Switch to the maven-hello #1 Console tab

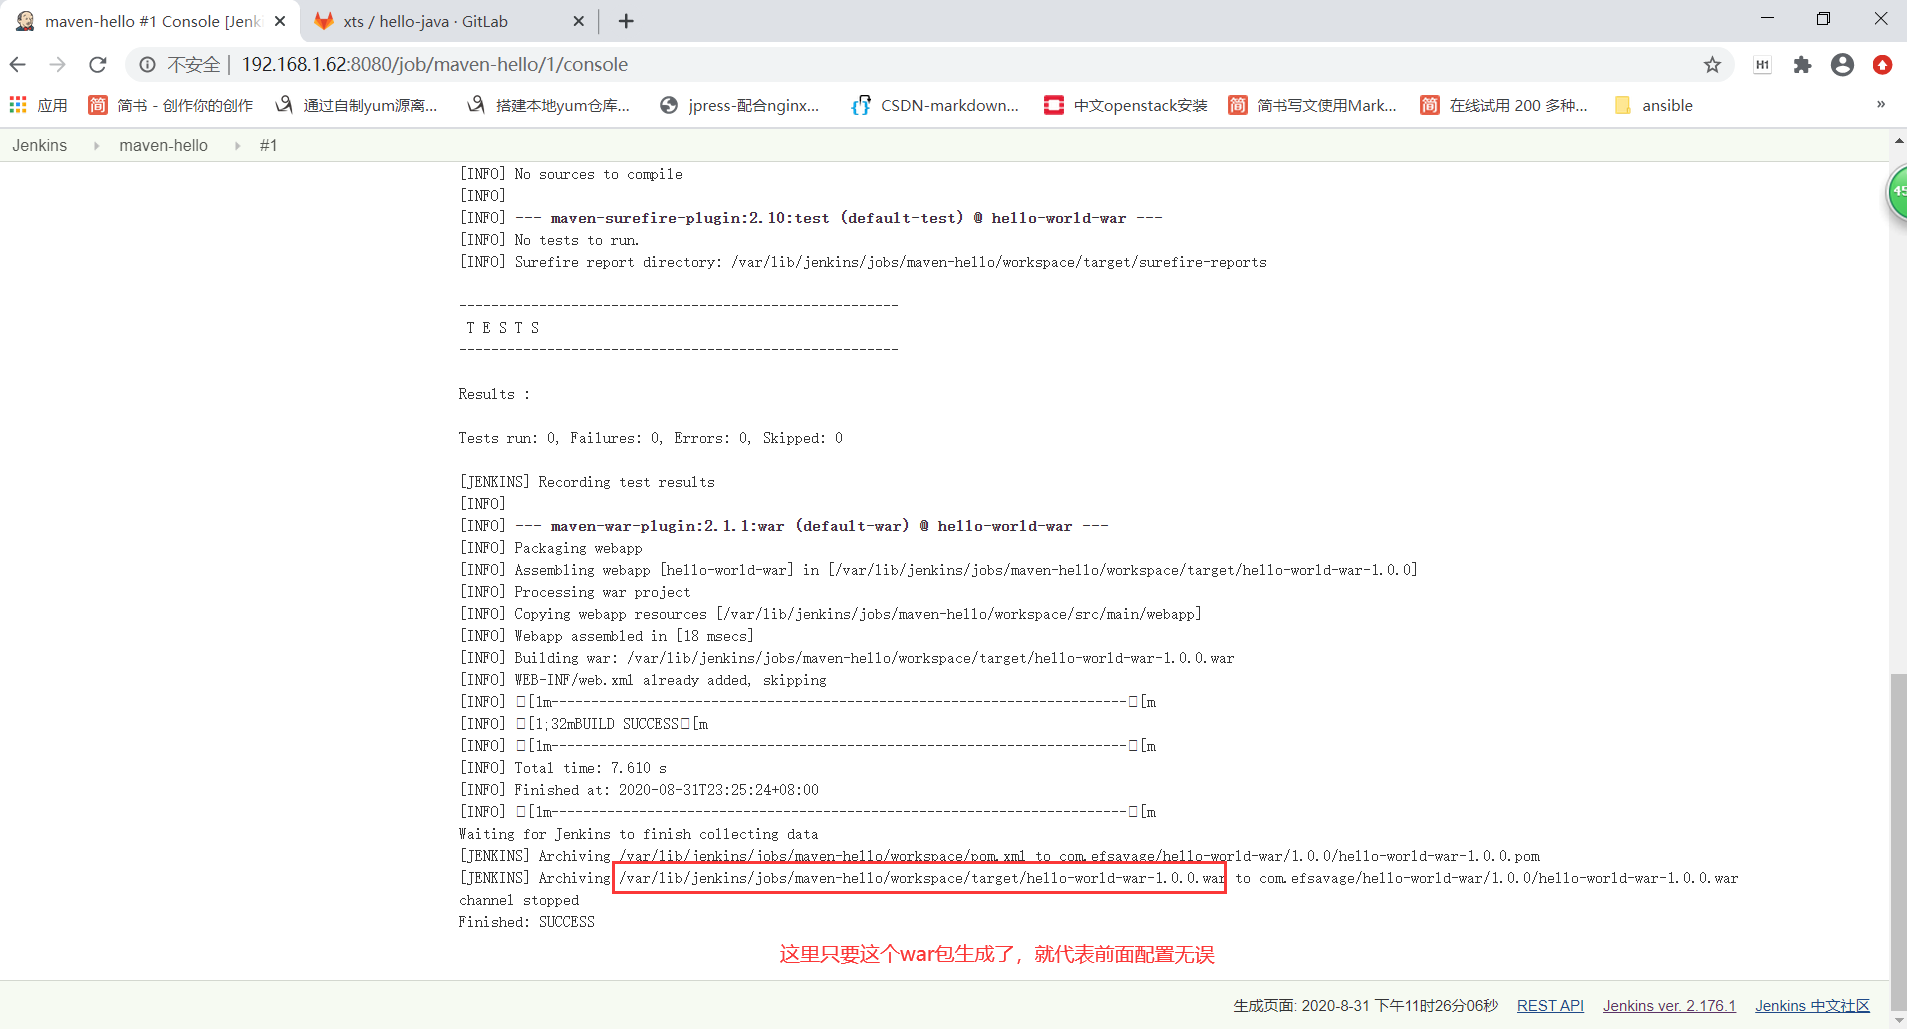coord(151,21)
